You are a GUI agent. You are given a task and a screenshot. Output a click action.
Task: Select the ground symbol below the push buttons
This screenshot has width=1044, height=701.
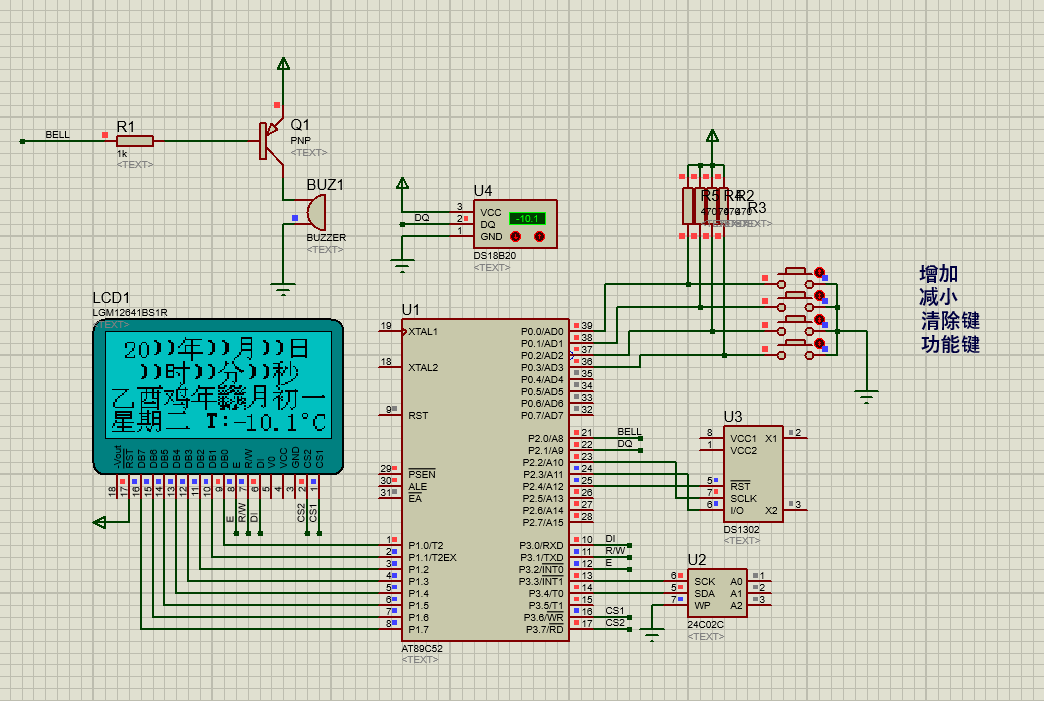[866, 397]
